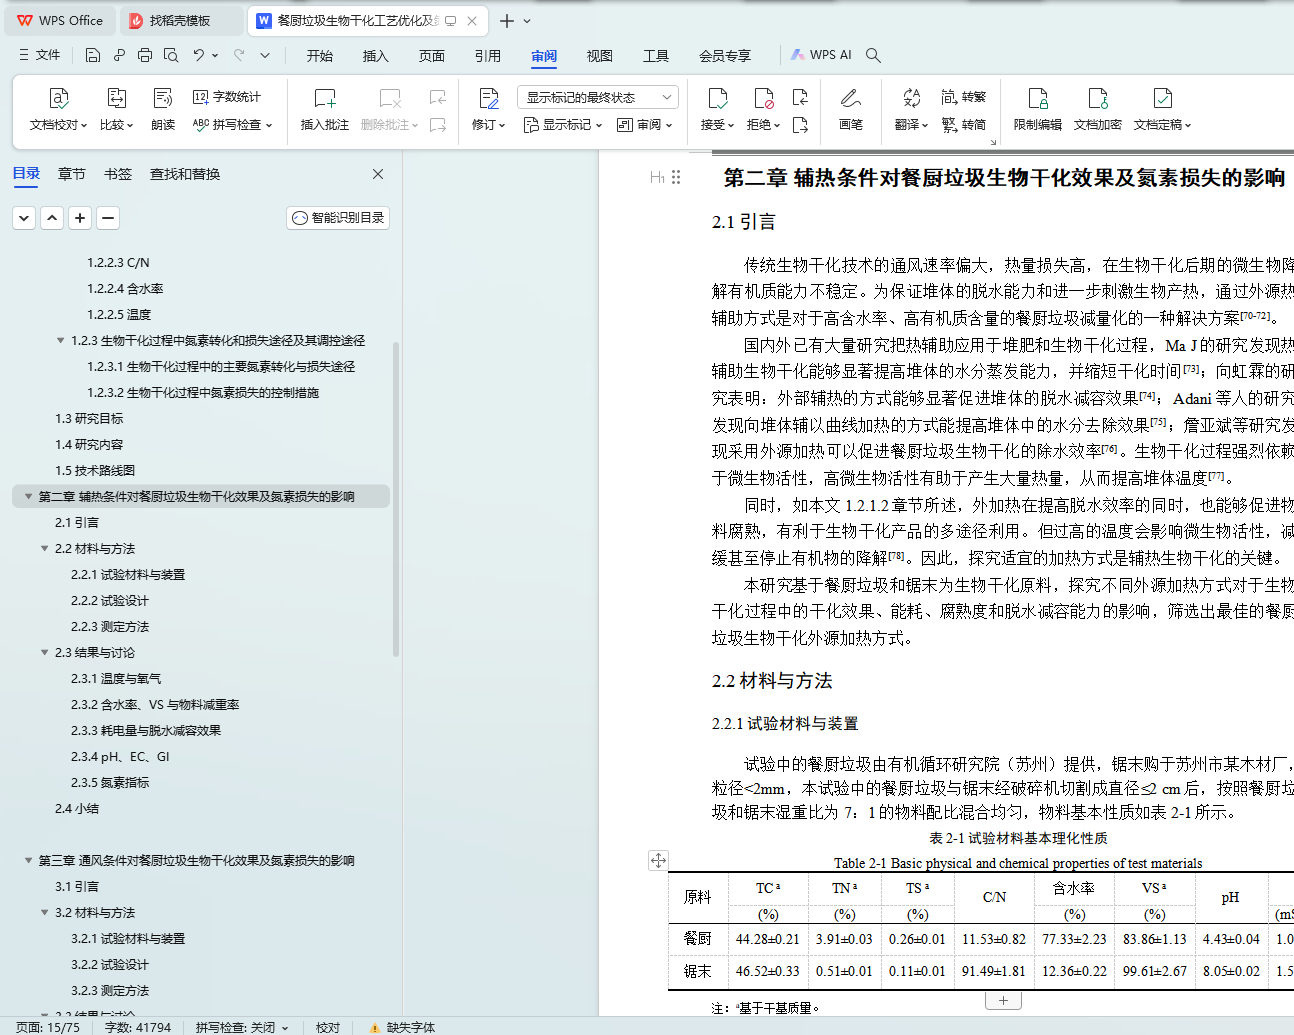Go to previous change icon

(x=800, y=97)
